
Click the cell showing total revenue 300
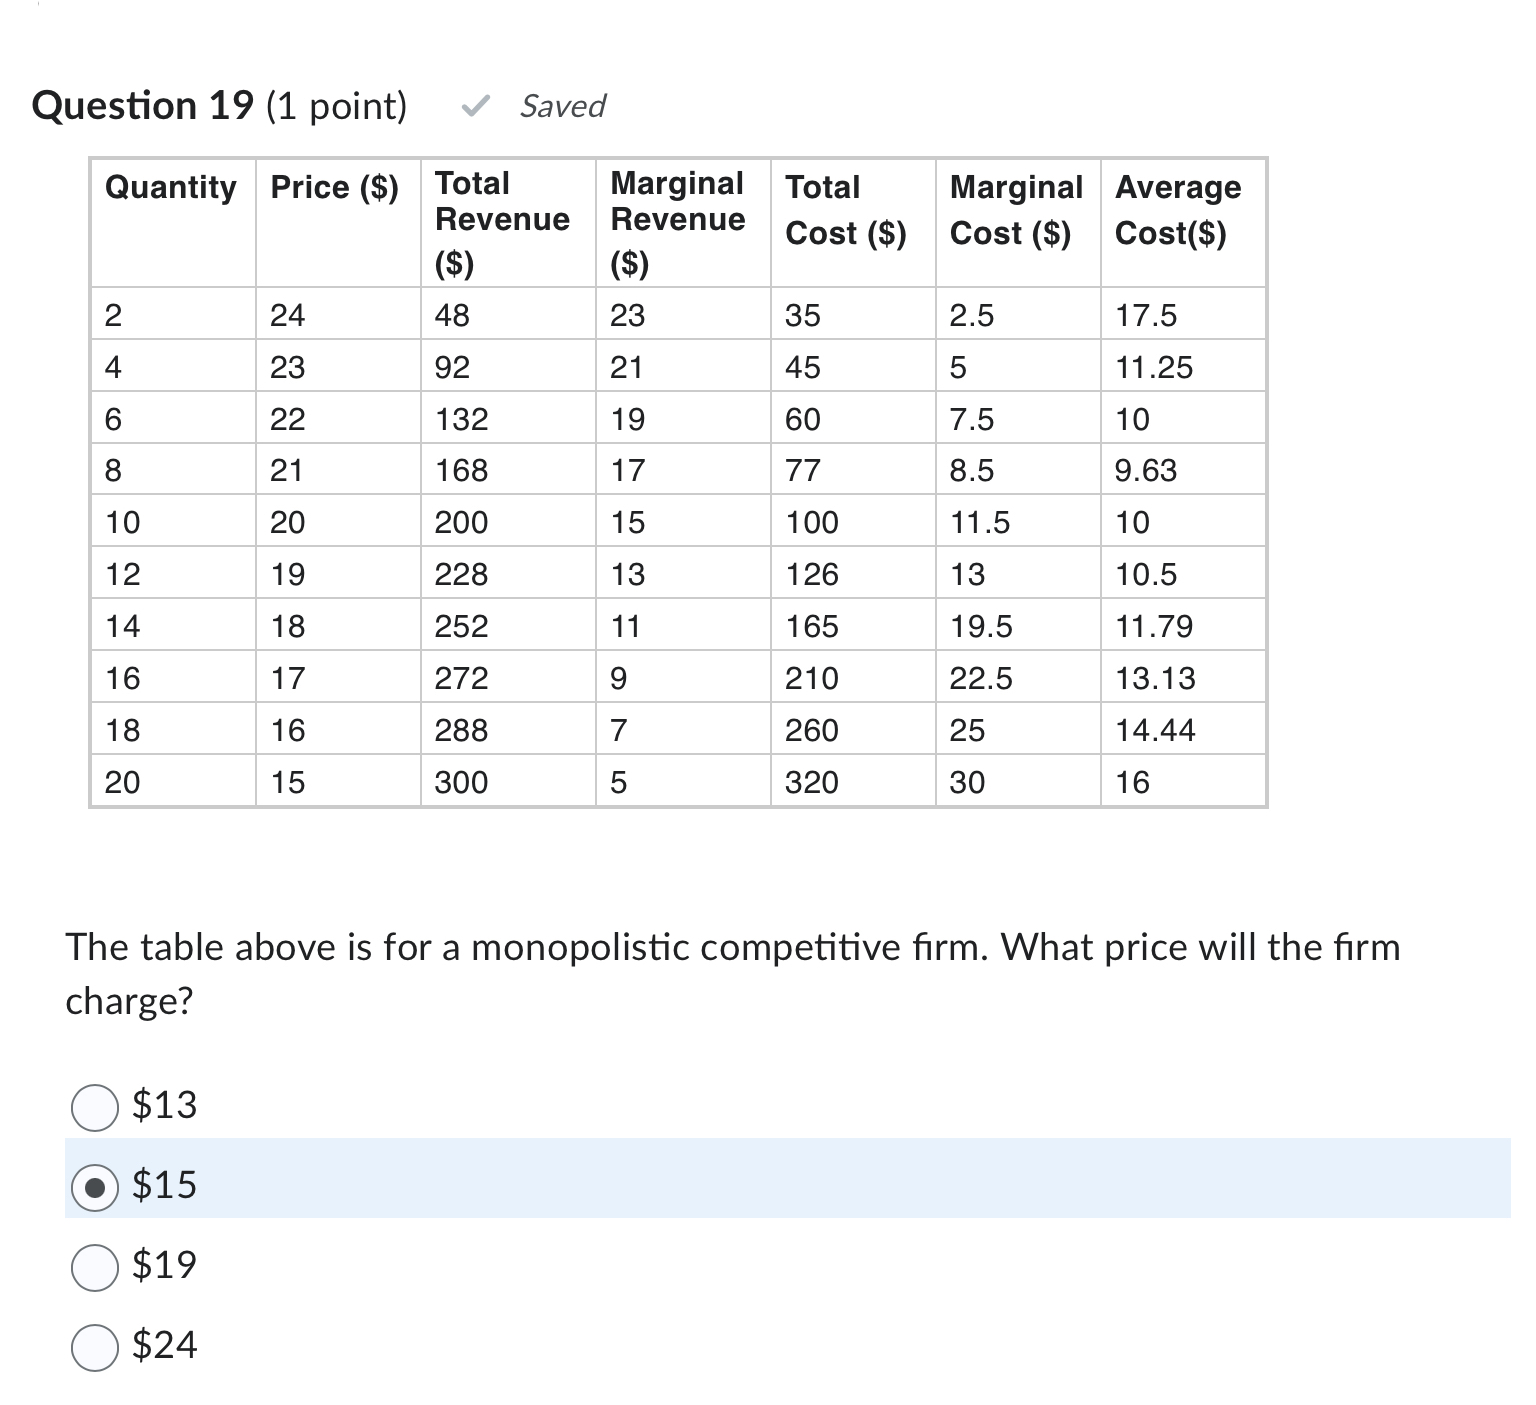pyautogui.click(x=462, y=781)
